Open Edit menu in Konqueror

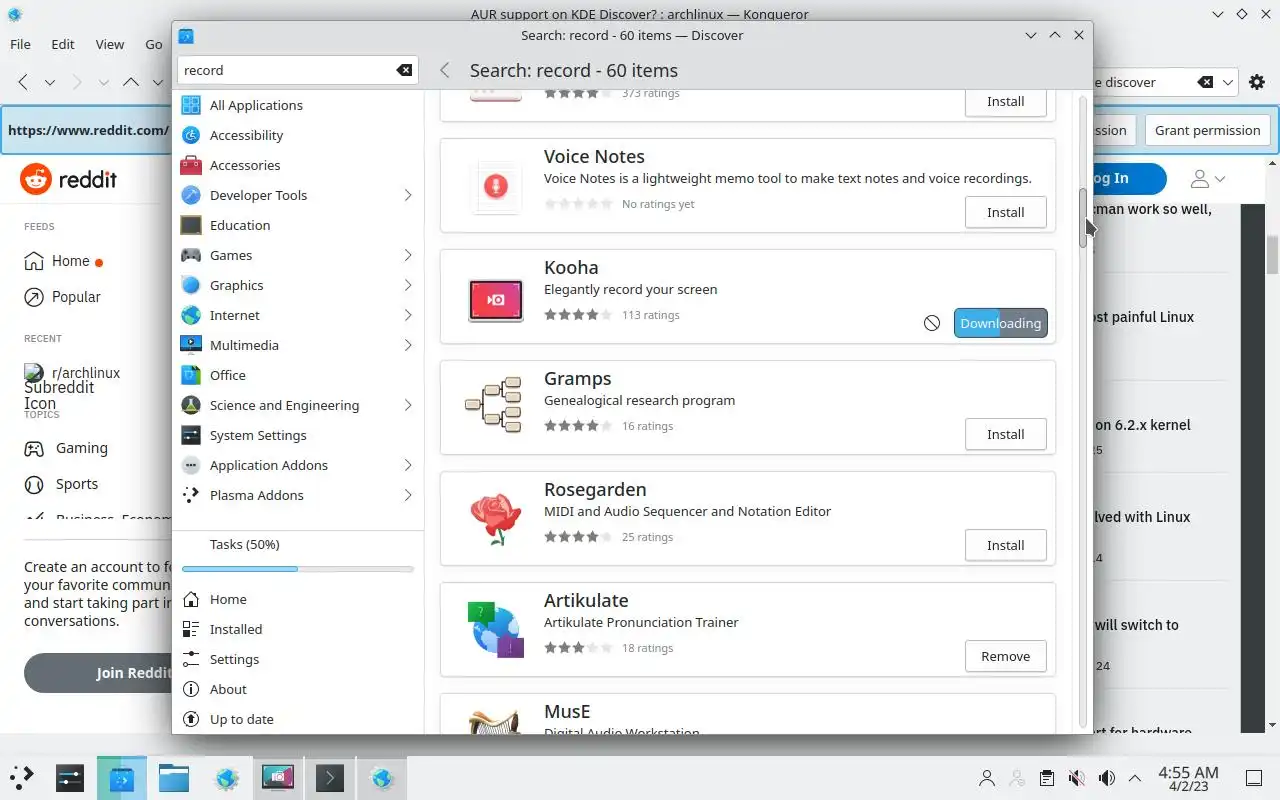[x=63, y=44]
